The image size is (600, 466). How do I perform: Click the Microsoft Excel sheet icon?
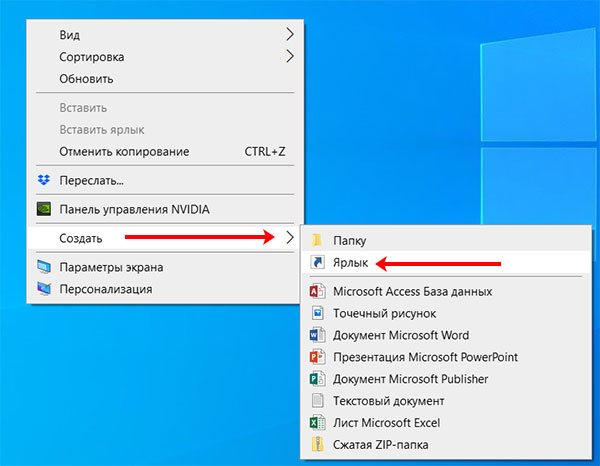317,422
